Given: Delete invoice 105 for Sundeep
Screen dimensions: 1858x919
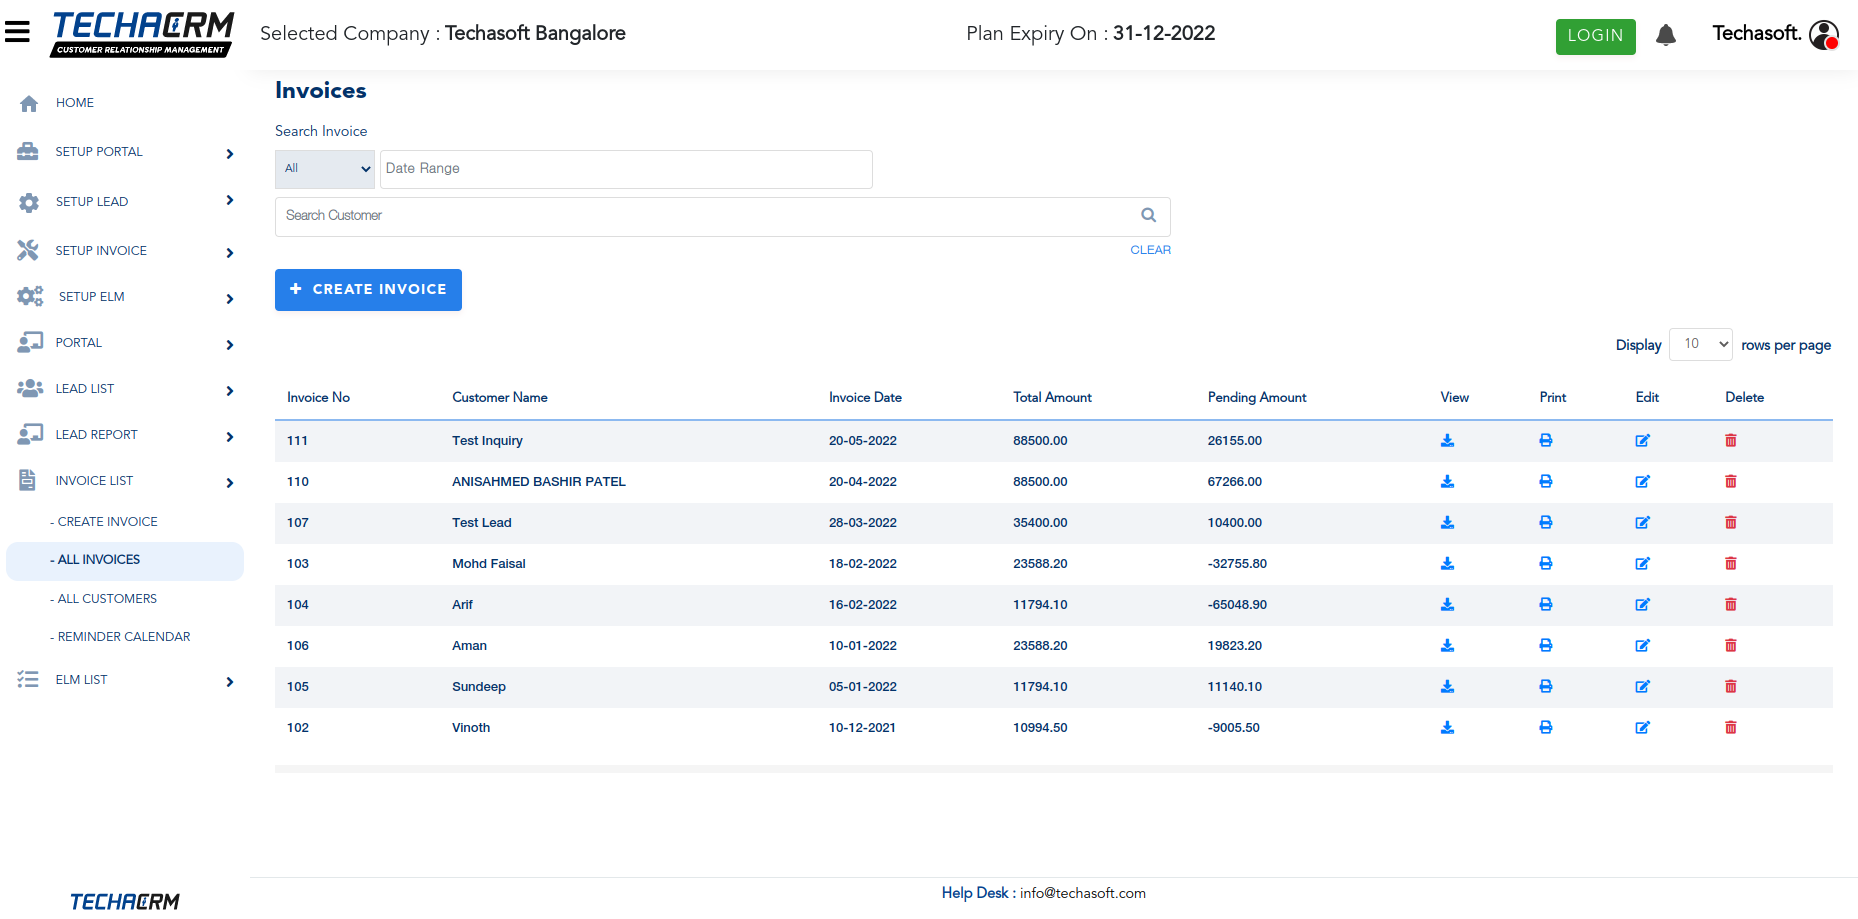Looking at the screenshot, I should click(x=1731, y=687).
